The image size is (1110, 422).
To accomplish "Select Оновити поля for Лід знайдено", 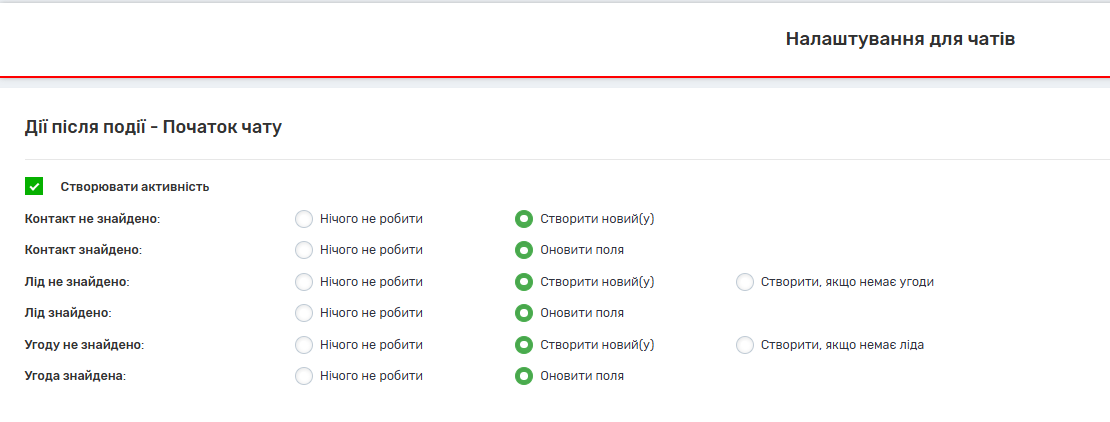I will (x=523, y=313).
